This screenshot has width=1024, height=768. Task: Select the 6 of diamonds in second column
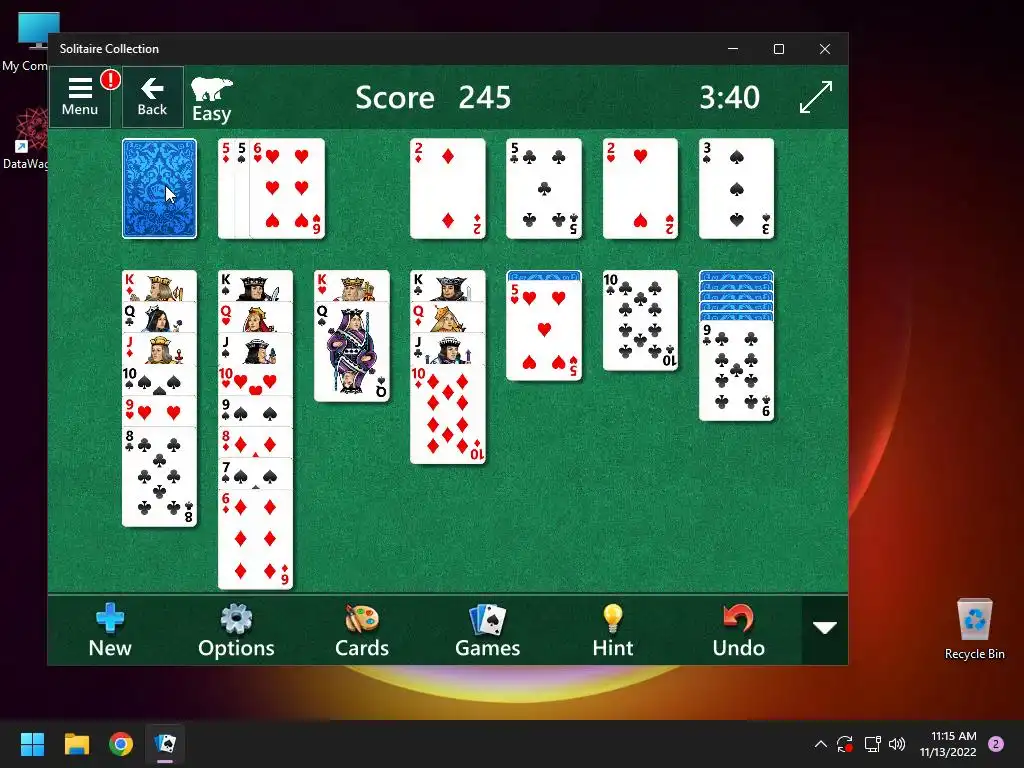point(255,539)
